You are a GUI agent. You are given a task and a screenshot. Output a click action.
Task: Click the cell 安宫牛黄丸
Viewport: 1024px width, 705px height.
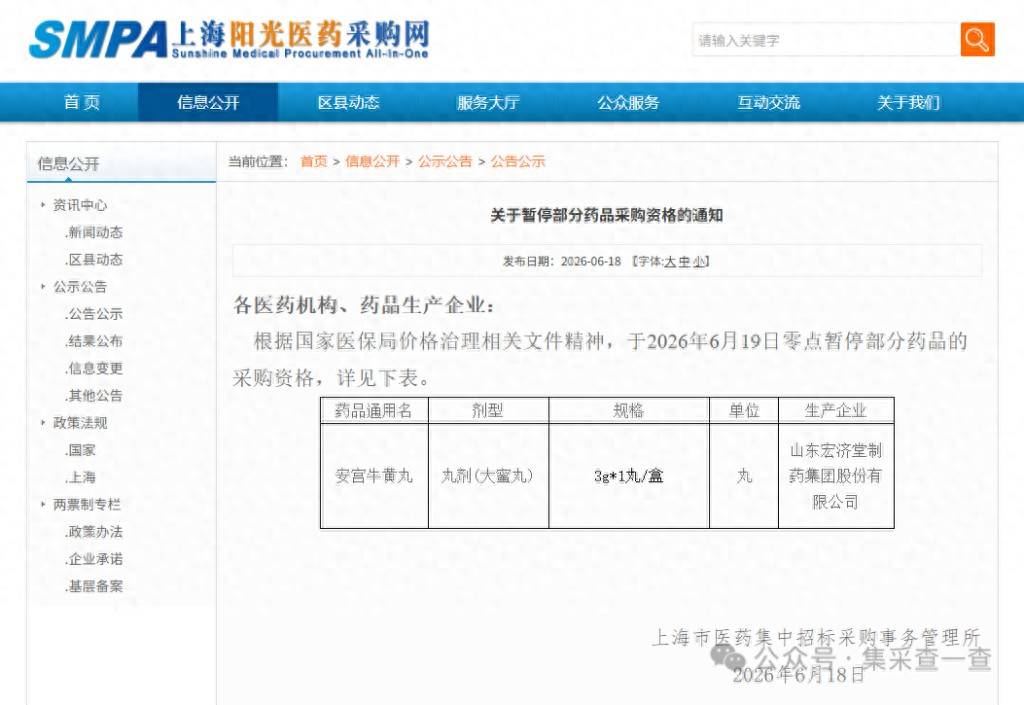374,476
